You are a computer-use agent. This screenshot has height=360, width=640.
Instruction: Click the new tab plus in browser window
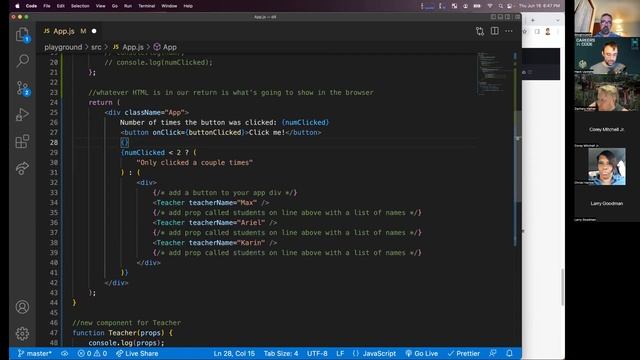coord(533,20)
